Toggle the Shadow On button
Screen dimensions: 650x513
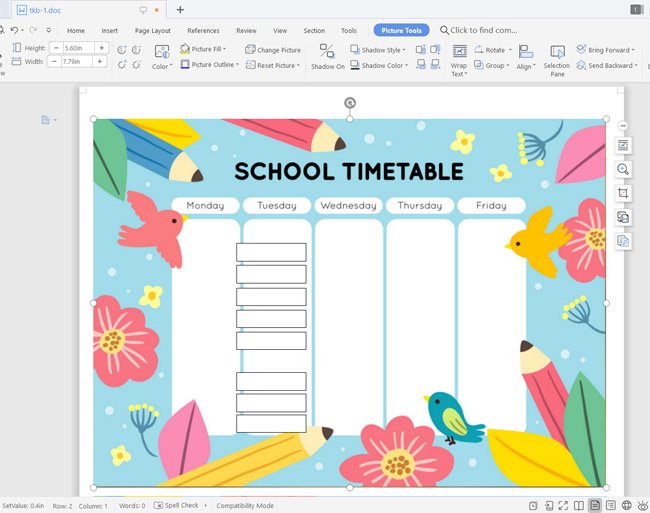tap(327, 57)
